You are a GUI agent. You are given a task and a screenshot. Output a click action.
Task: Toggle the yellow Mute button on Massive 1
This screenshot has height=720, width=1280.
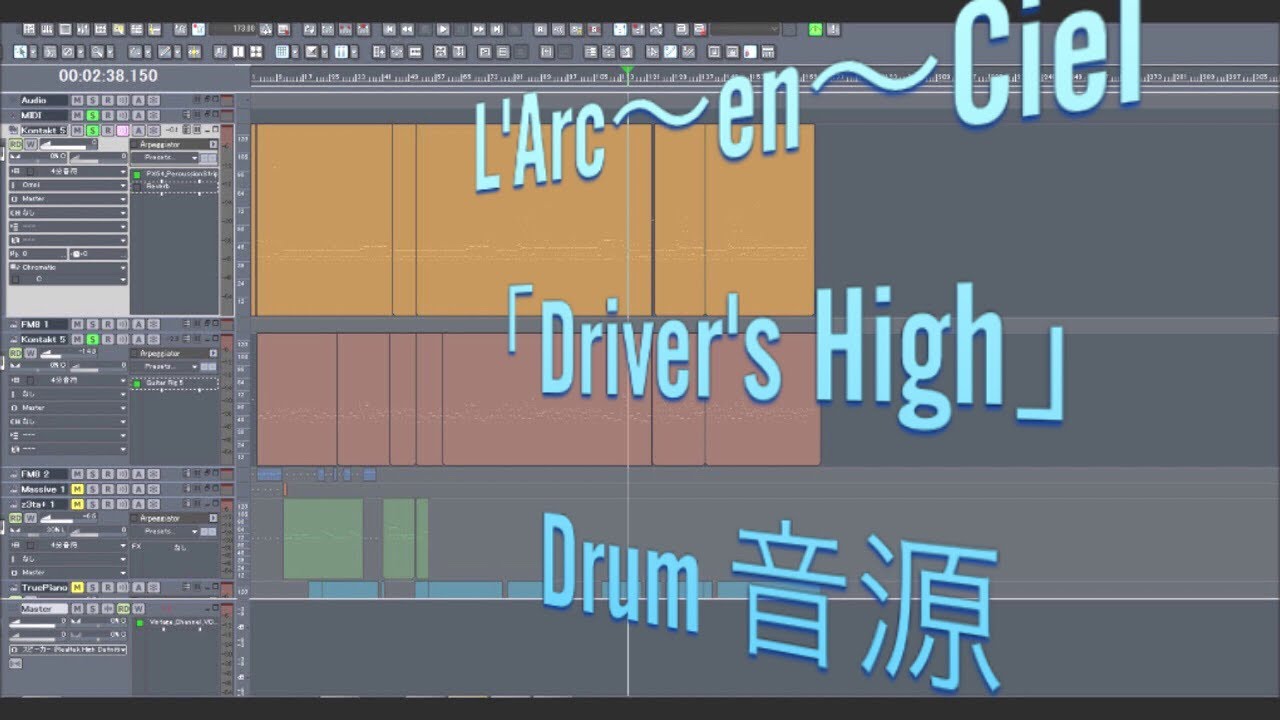(x=77, y=489)
